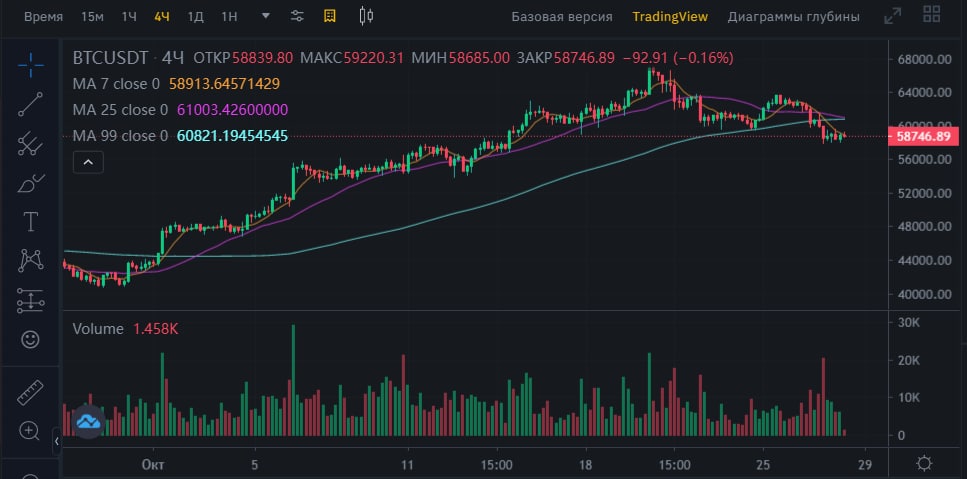967x479 pixels.
Task: Toggle the highlighted indicators template icon
Action: click(330, 16)
